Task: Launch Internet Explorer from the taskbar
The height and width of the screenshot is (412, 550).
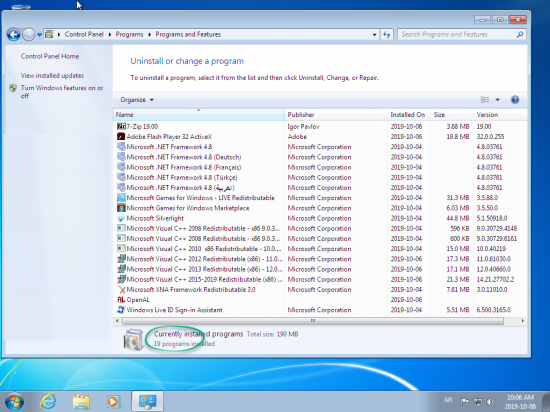Action: pos(48,401)
